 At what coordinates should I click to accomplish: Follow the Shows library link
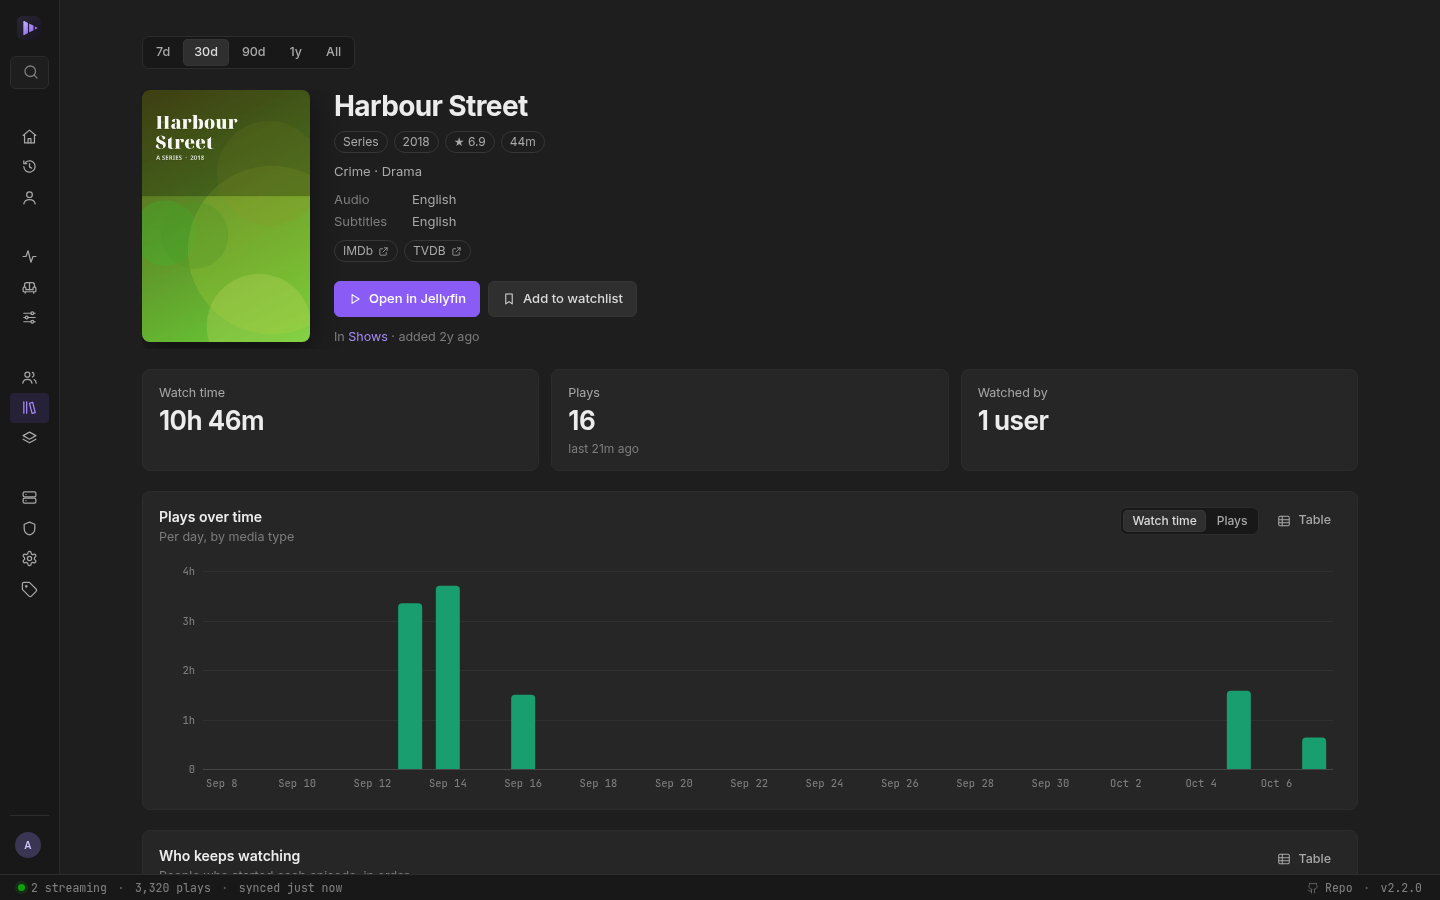point(368,337)
